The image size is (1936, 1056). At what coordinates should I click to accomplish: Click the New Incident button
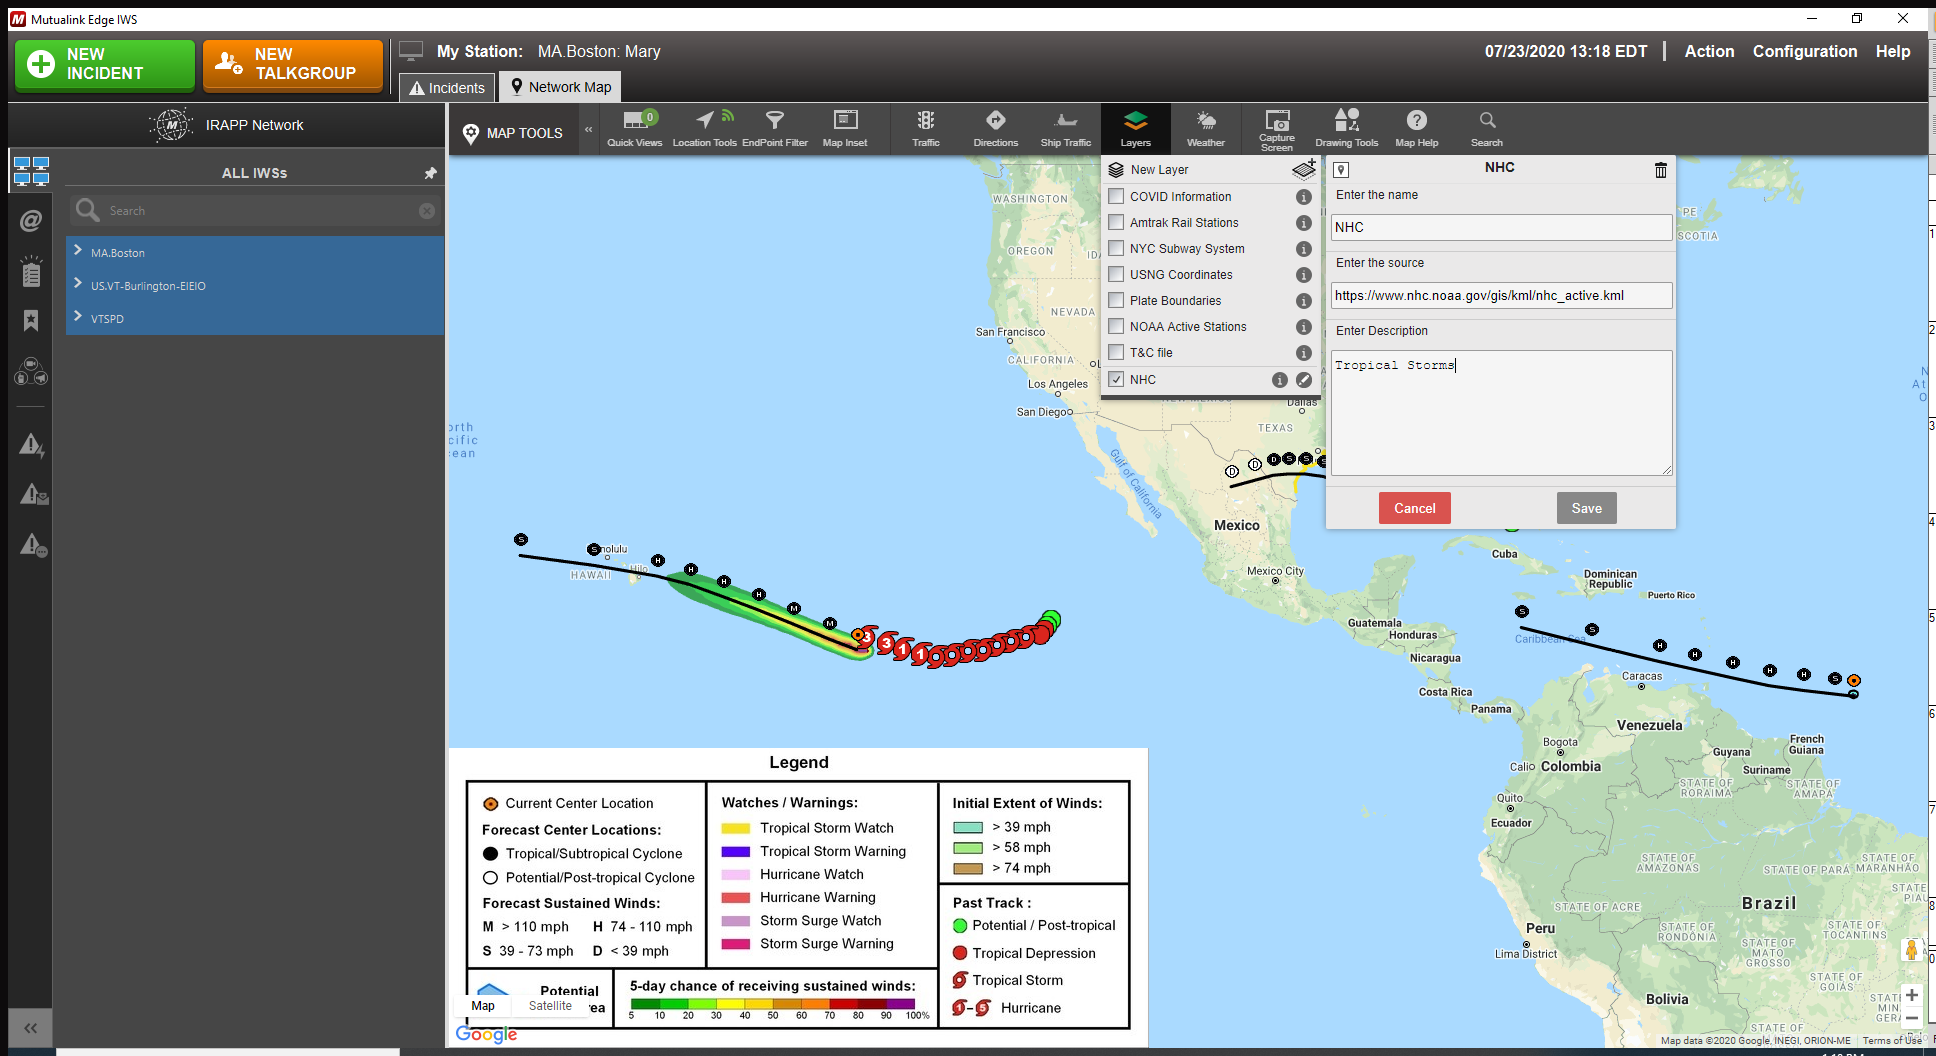(x=105, y=64)
